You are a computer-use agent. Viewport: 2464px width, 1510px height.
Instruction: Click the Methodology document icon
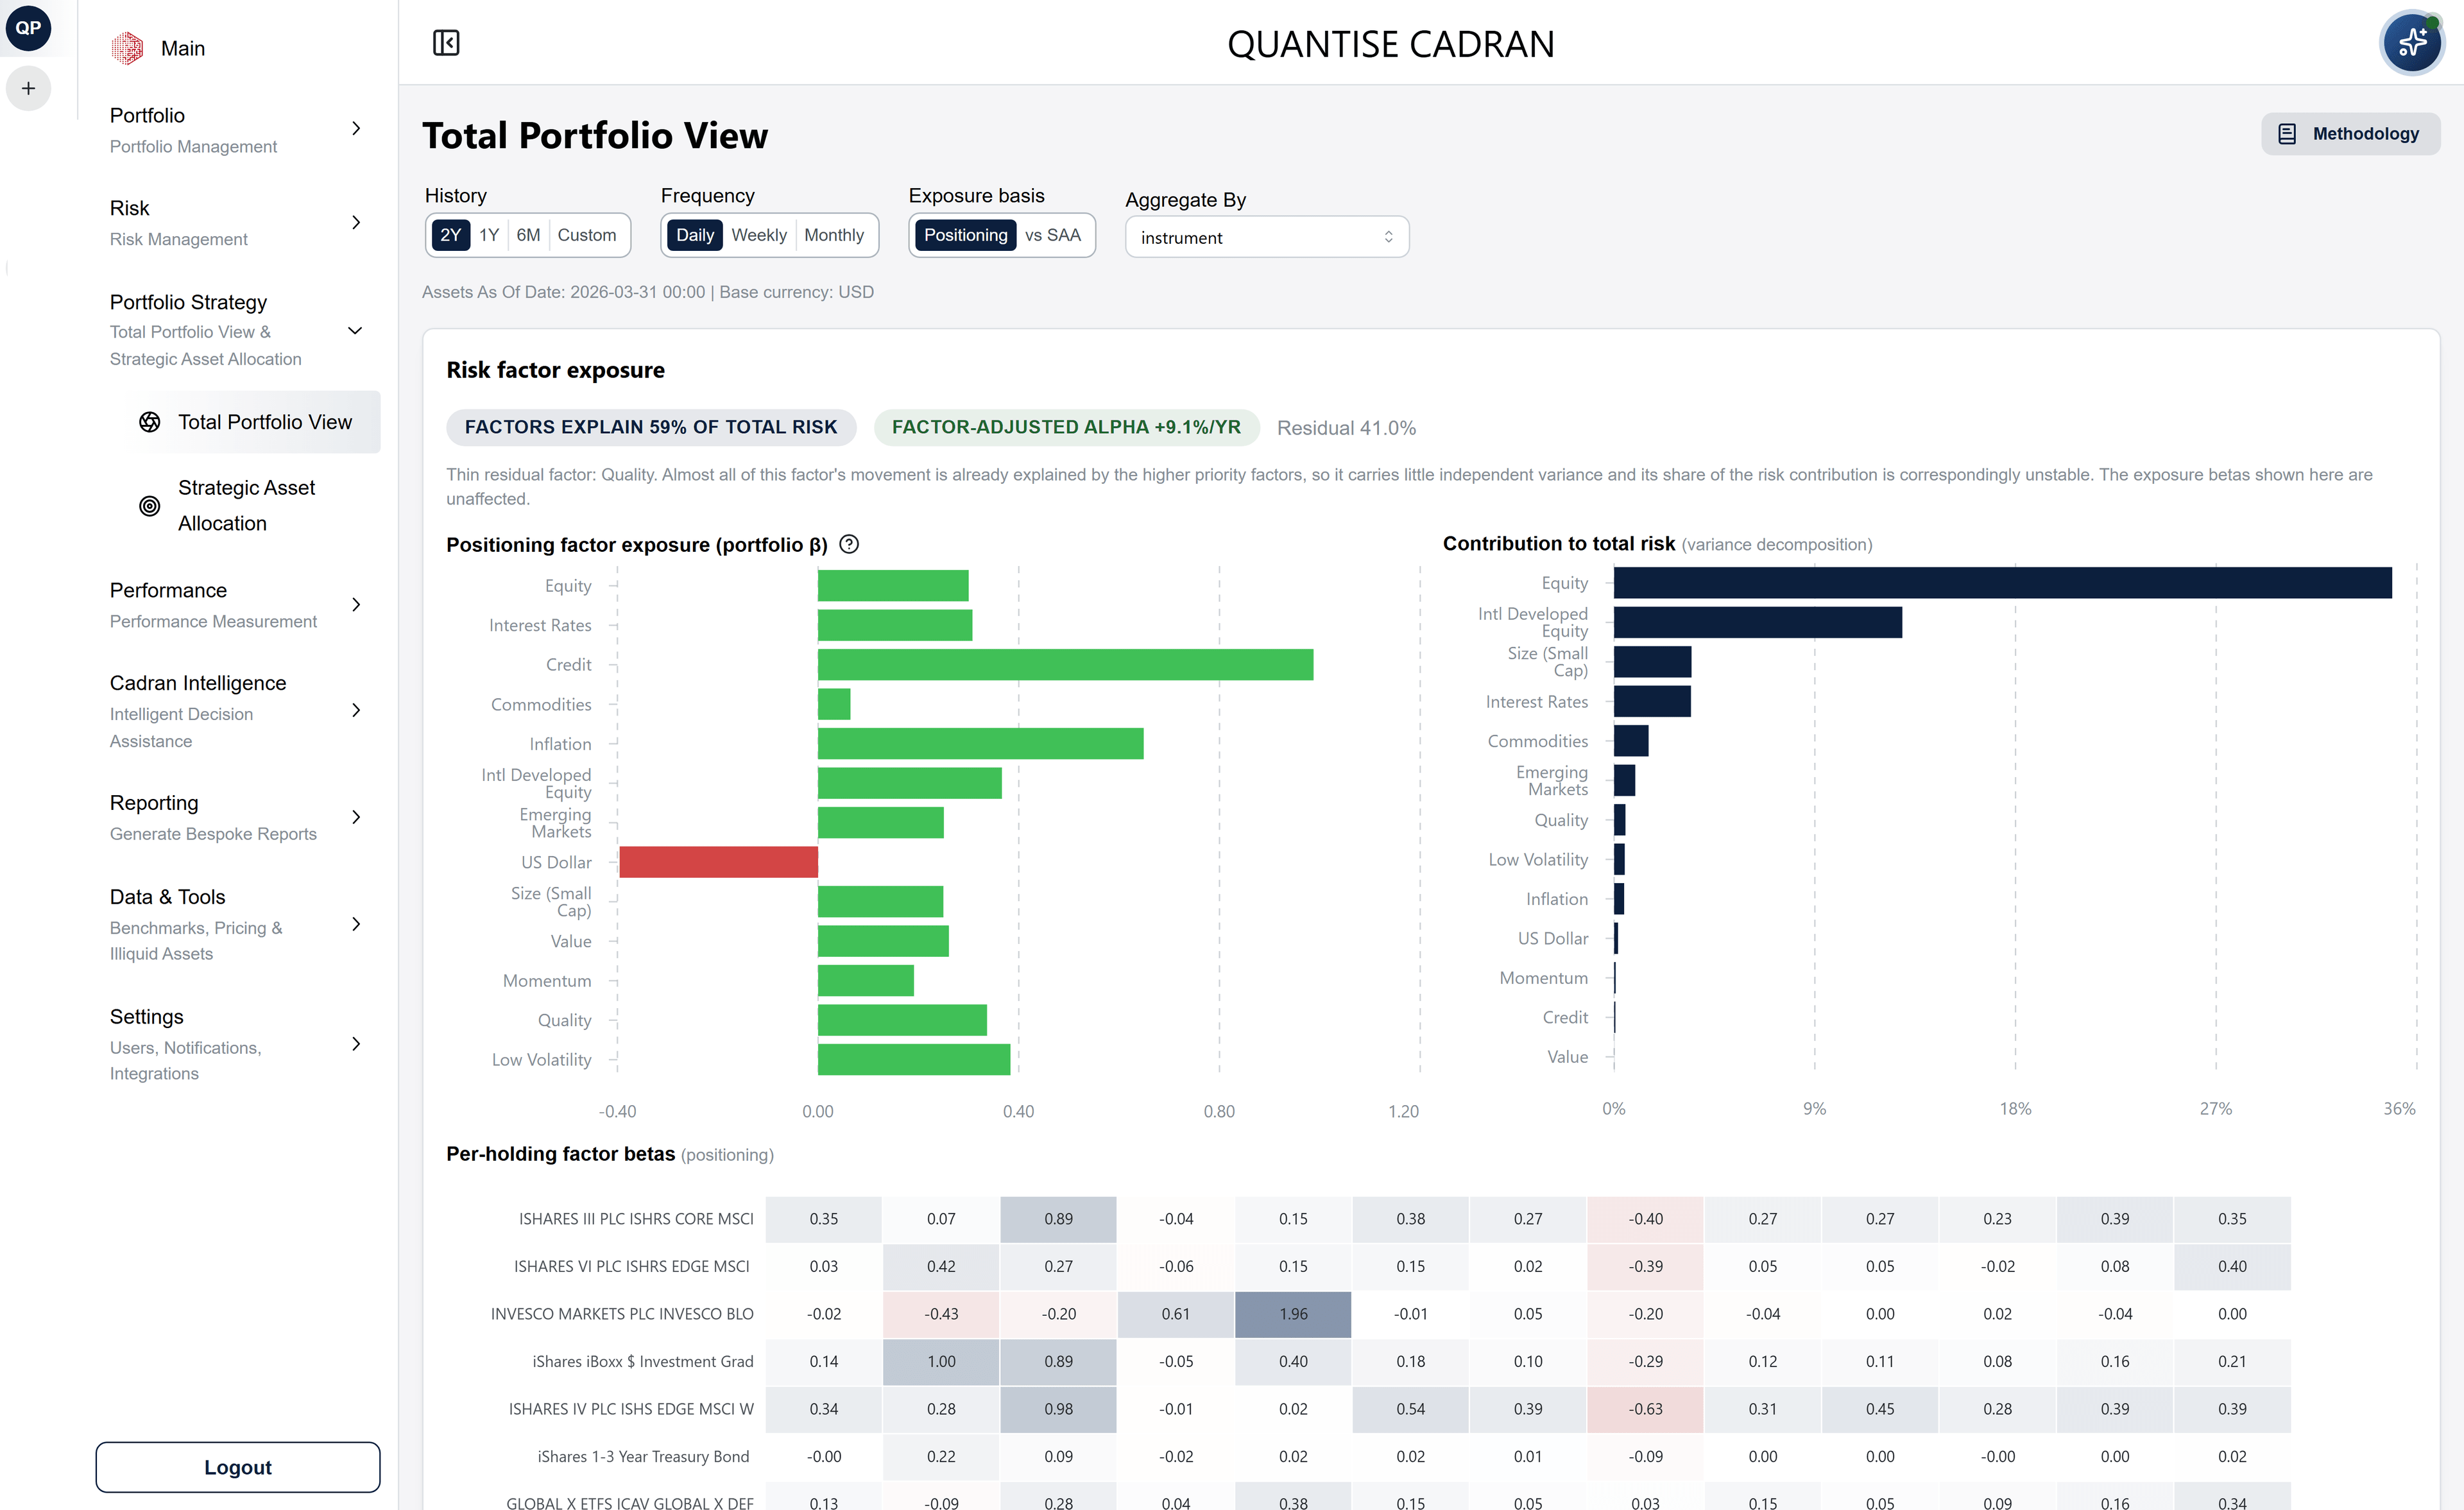click(2286, 134)
